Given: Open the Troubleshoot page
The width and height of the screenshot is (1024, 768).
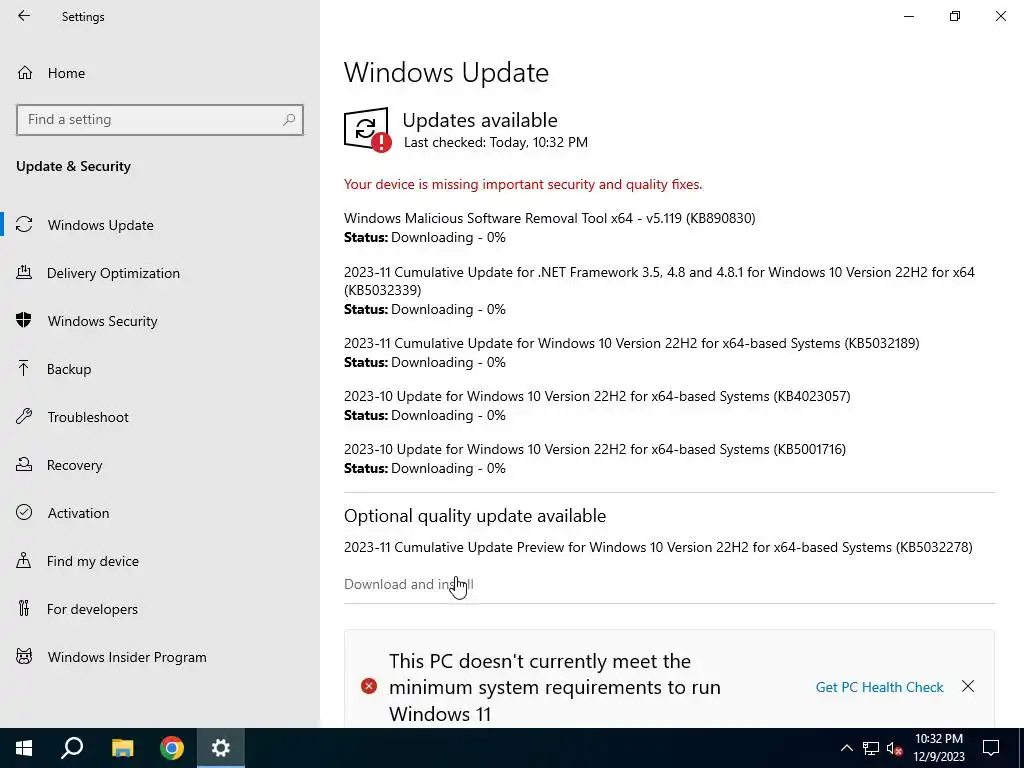Looking at the screenshot, I should [x=88, y=417].
